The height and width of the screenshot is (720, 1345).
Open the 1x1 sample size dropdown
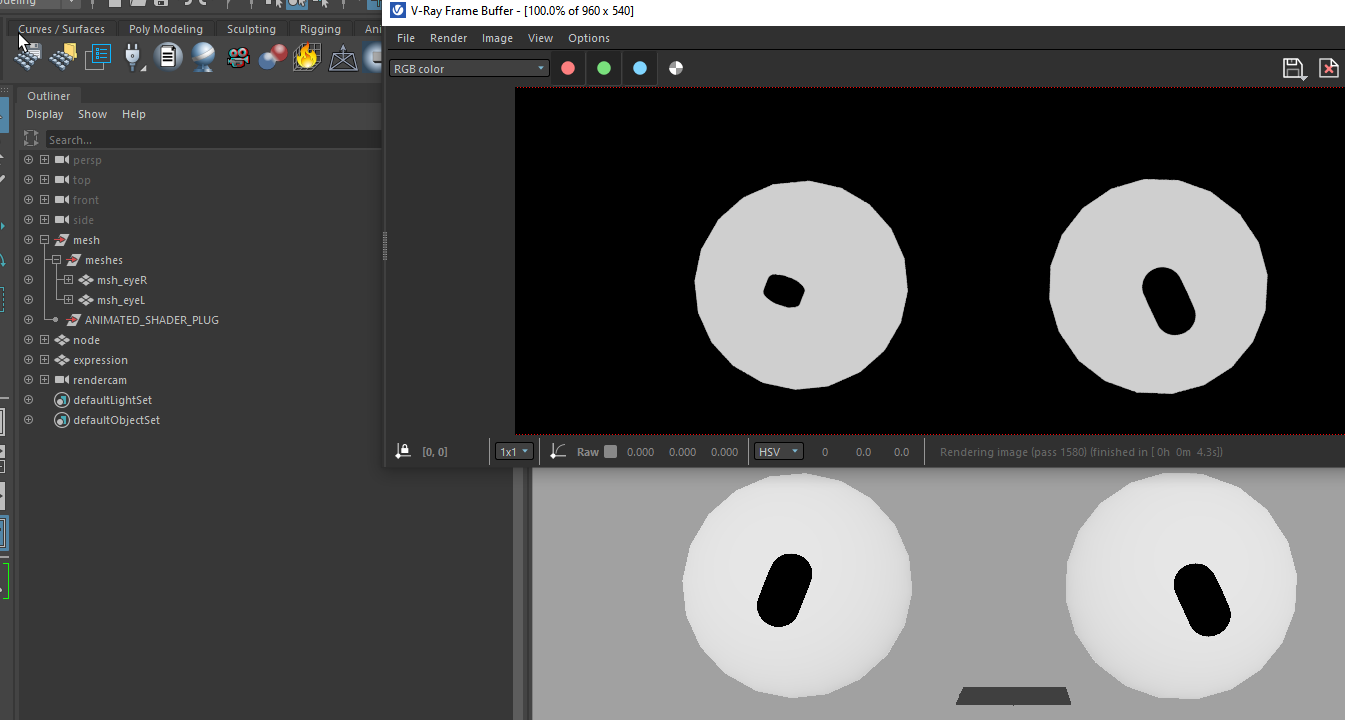pyautogui.click(x=514, y=452)
